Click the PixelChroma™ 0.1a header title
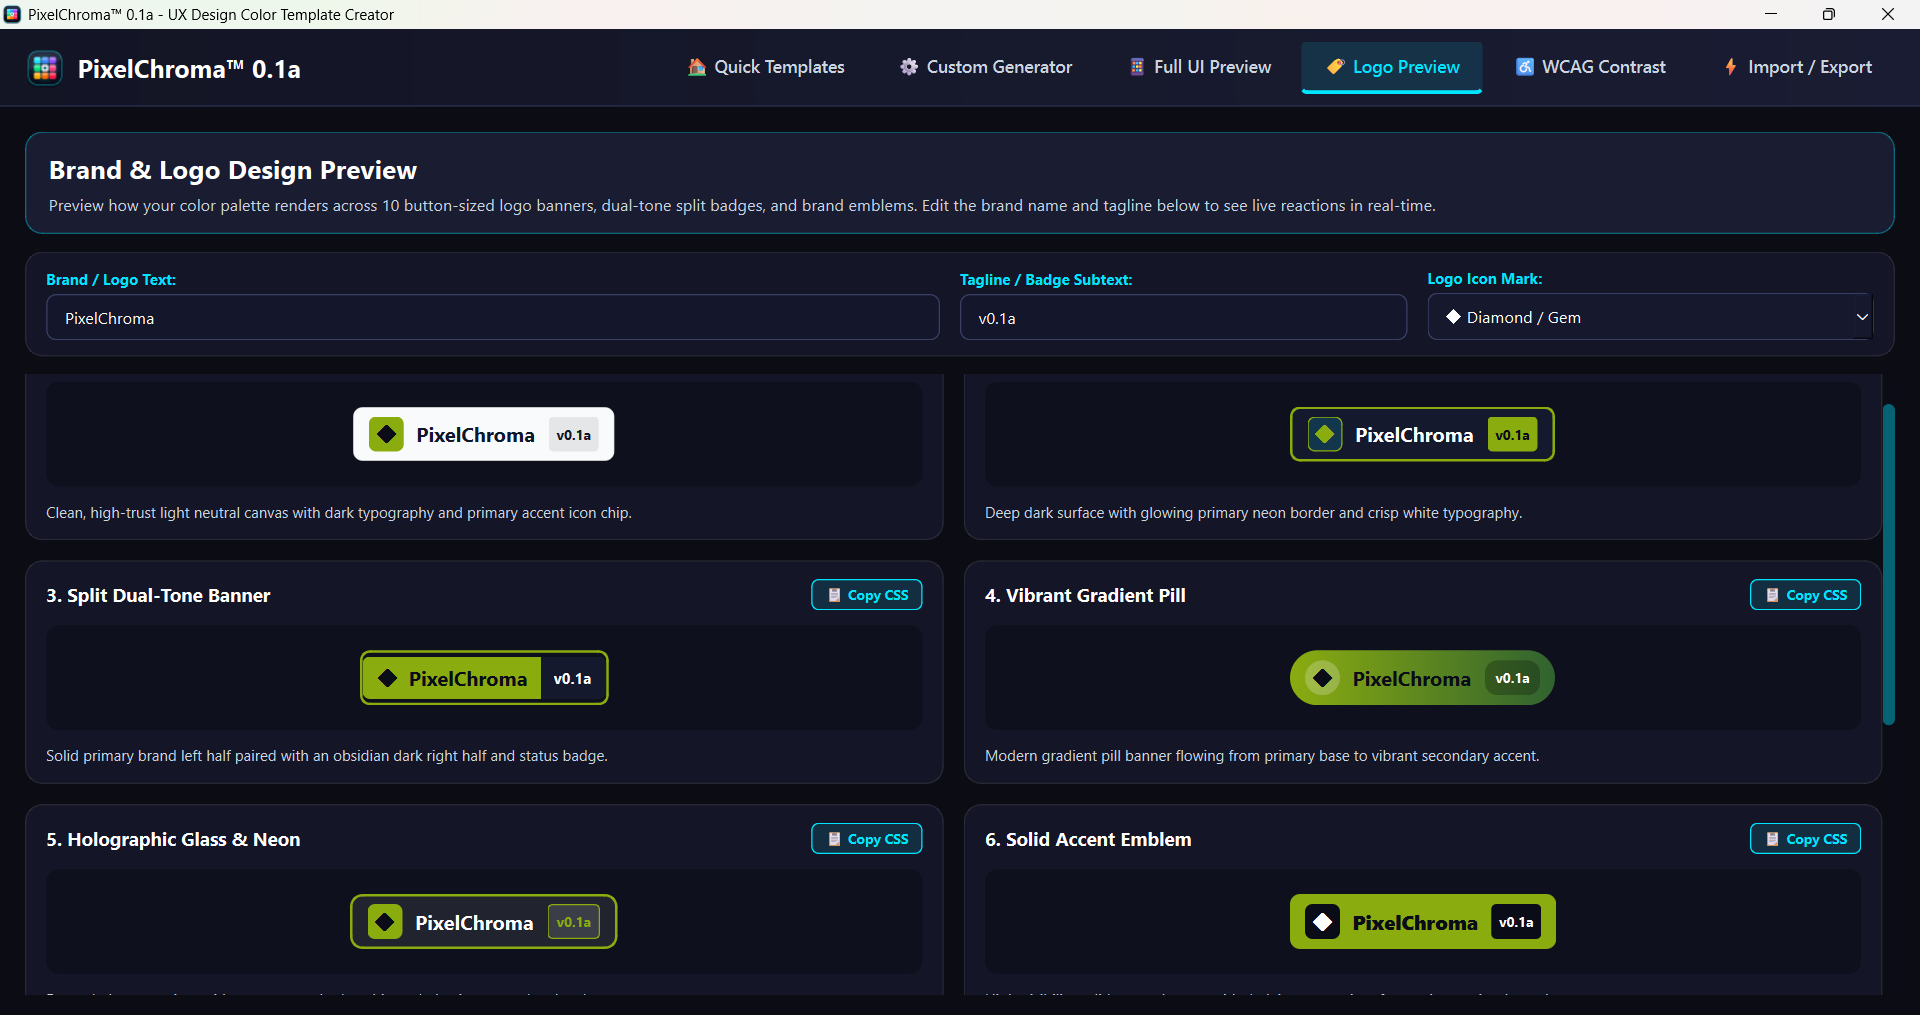Screen dimensions: 1920x1015 click(x=189, y=69)
